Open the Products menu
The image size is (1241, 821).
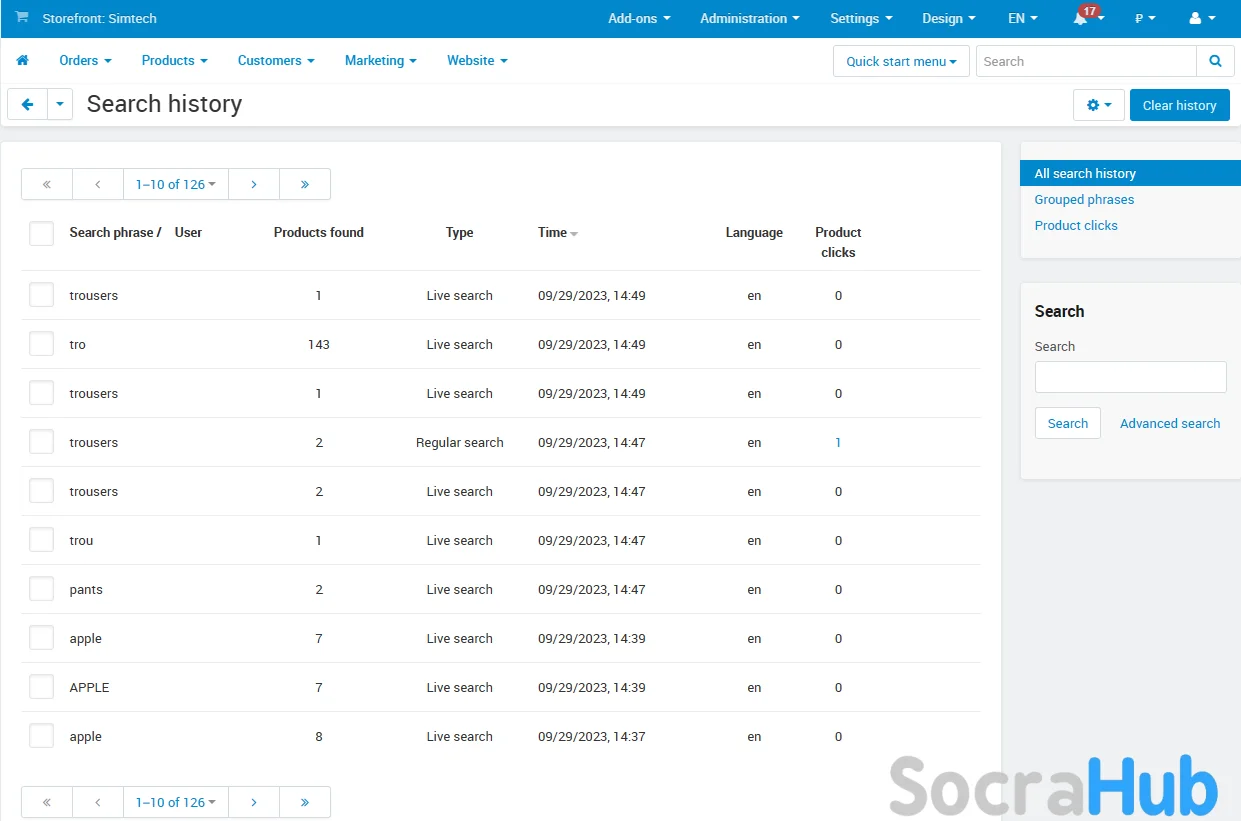click(174, 61)
